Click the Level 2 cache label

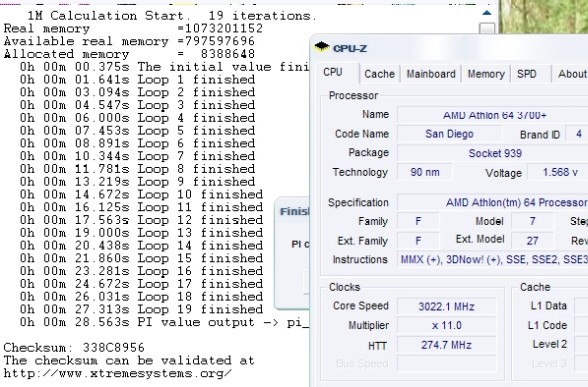coord(549,344)
